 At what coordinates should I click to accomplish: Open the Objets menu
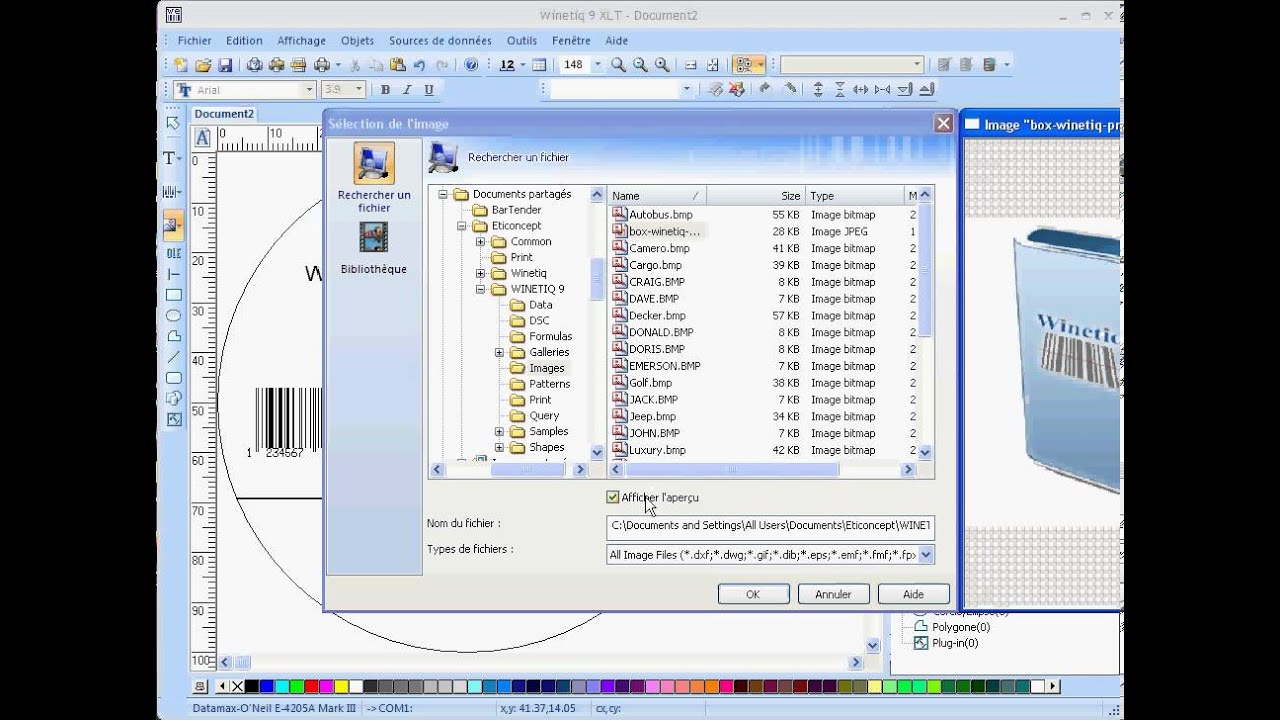tap(357, 41)
